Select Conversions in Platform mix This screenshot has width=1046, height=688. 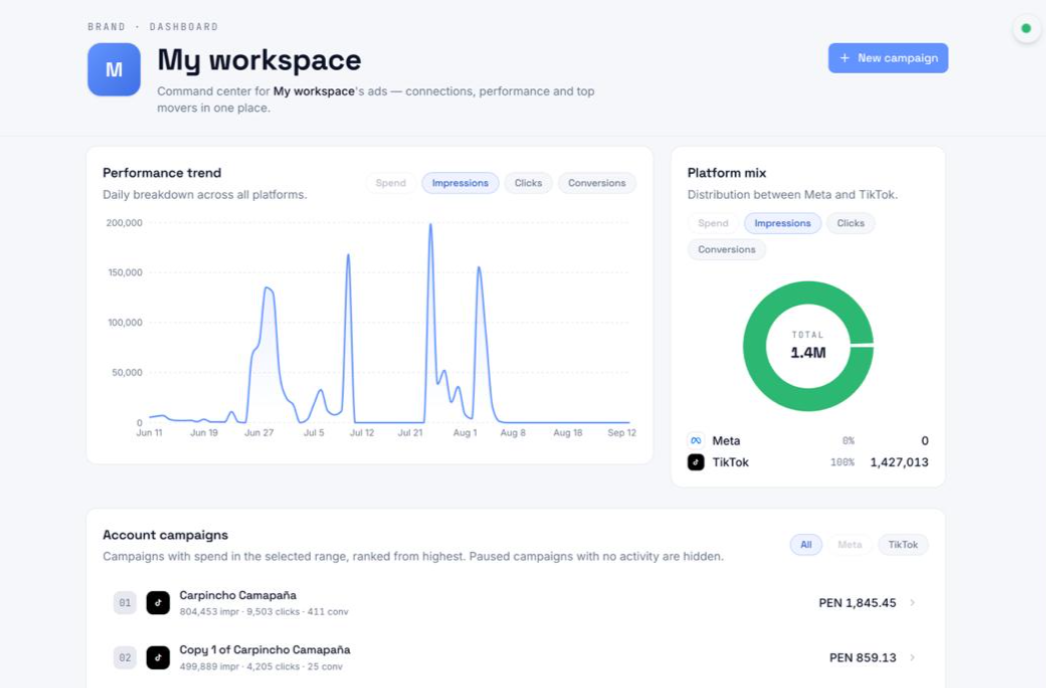726,250
